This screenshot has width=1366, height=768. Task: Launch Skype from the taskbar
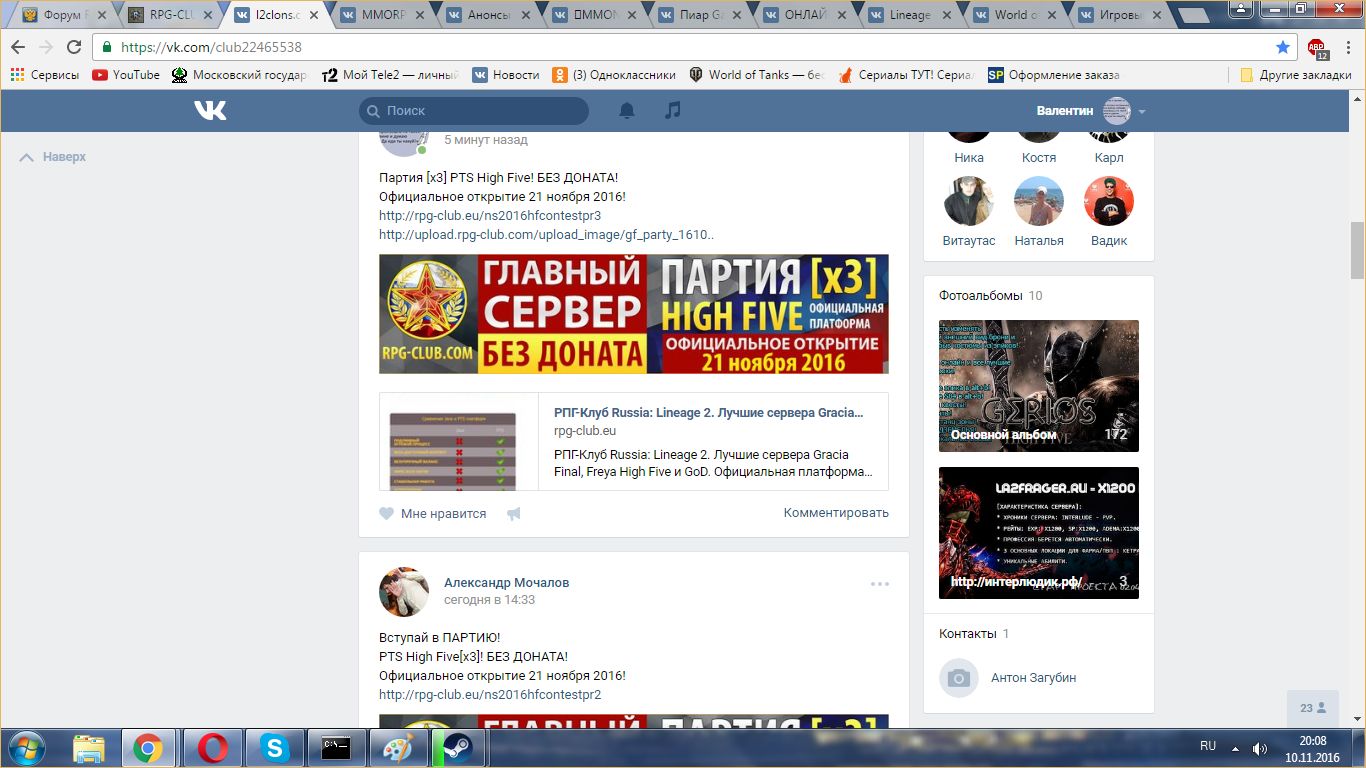[x=273, y=748]
